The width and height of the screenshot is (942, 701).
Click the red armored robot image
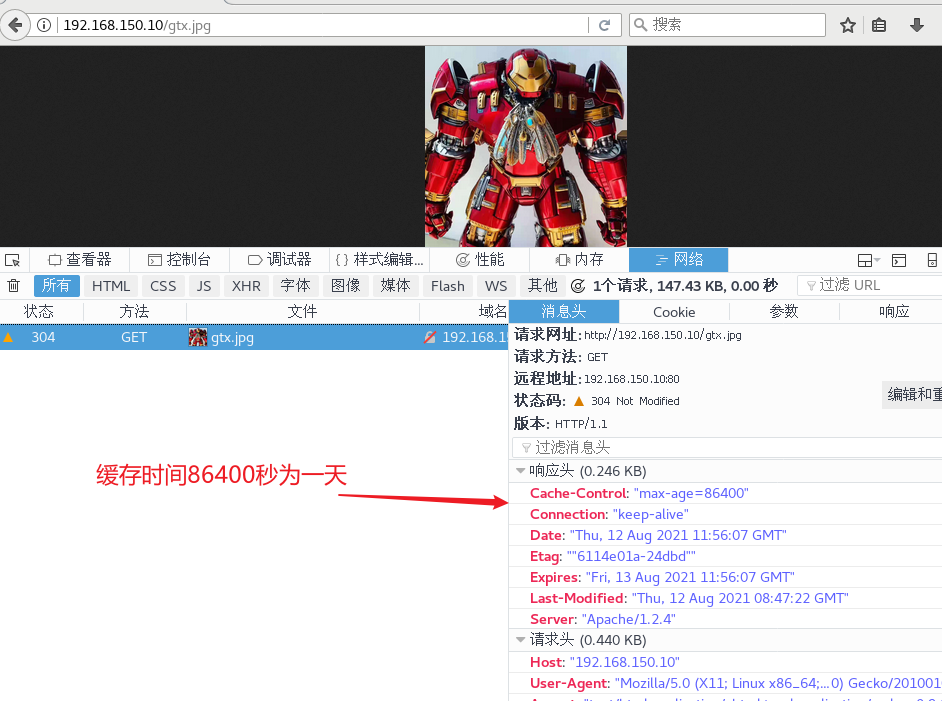coord(526,147)
